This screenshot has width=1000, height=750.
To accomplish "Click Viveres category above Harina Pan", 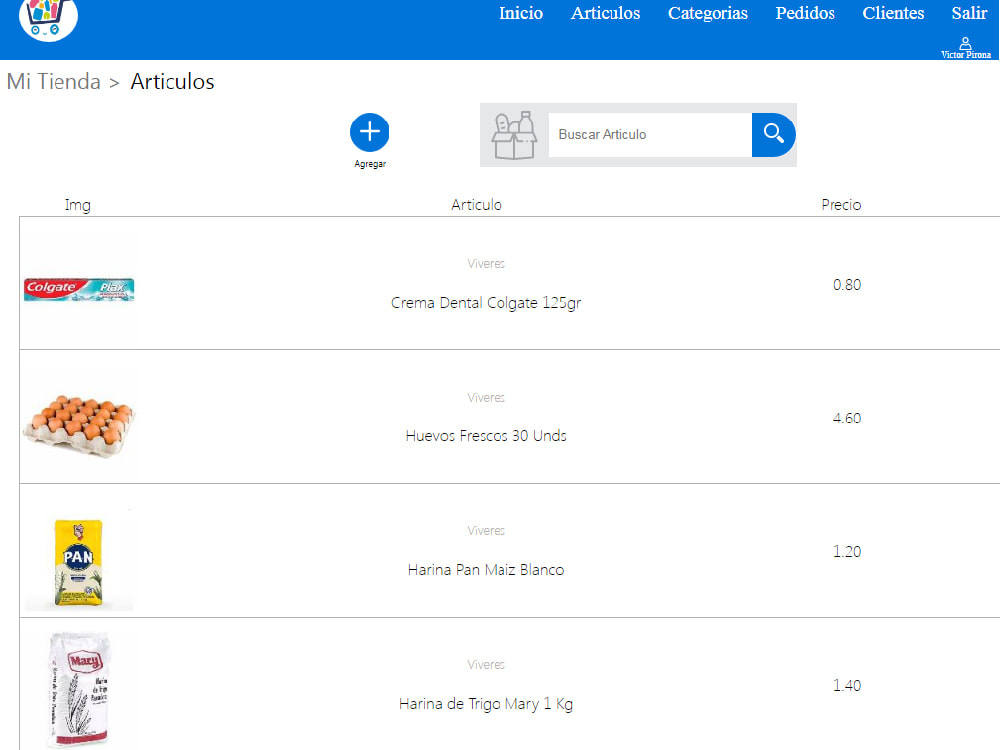I will [x=486, y=531].
